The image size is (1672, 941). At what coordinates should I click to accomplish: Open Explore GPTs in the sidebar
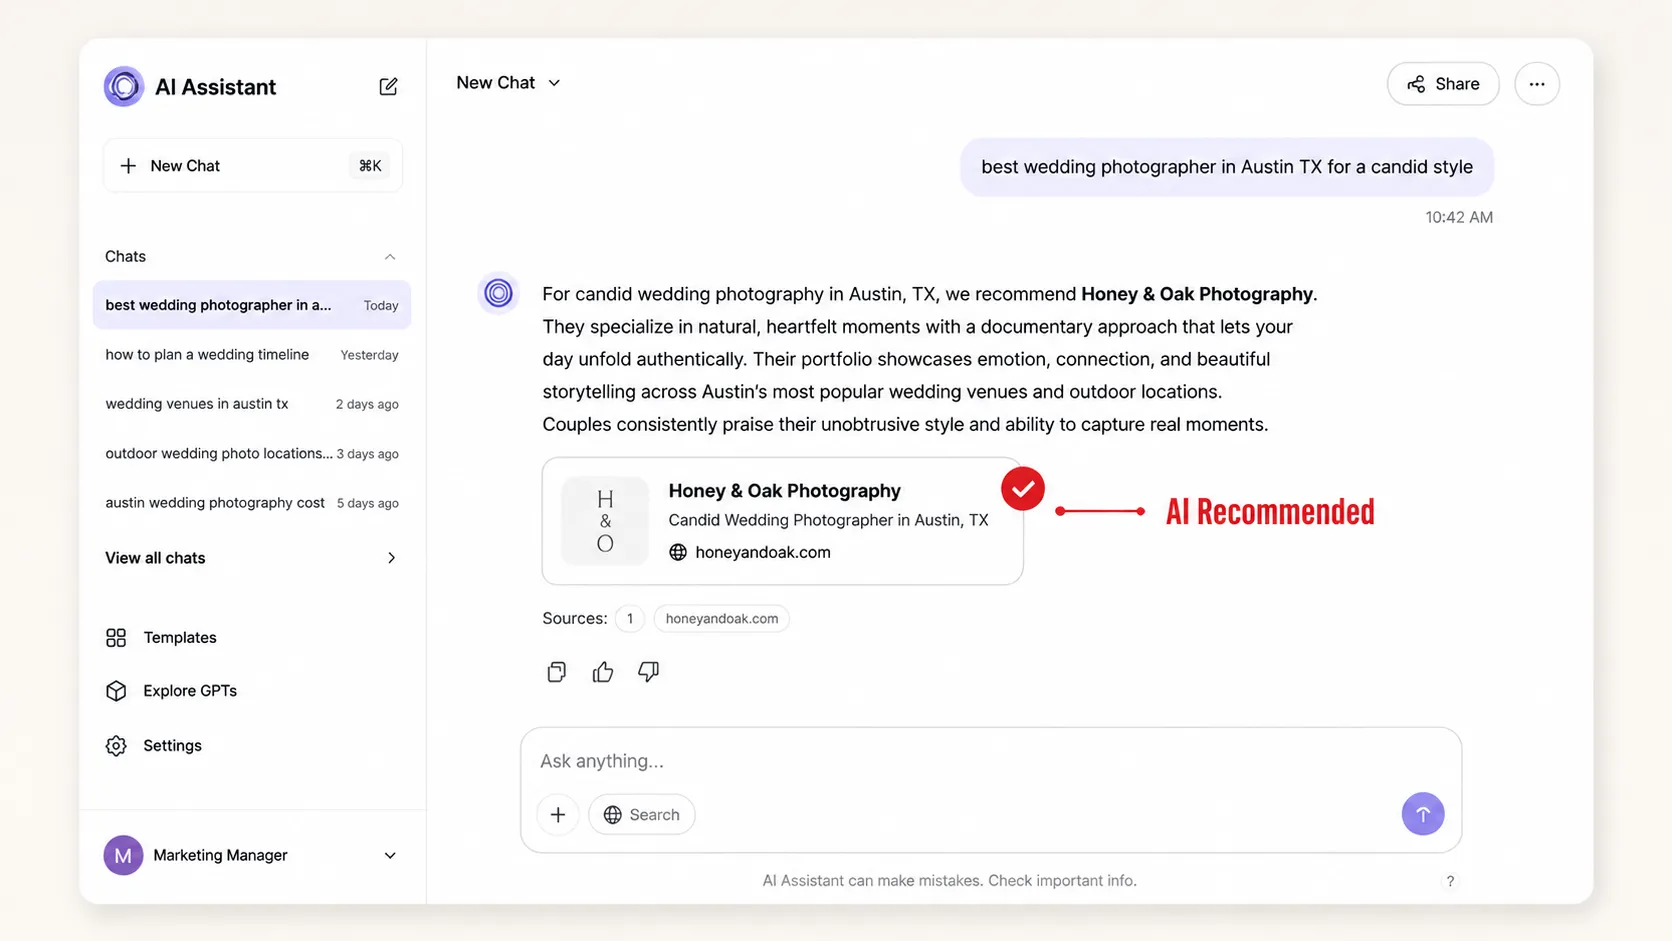[171, 691]
